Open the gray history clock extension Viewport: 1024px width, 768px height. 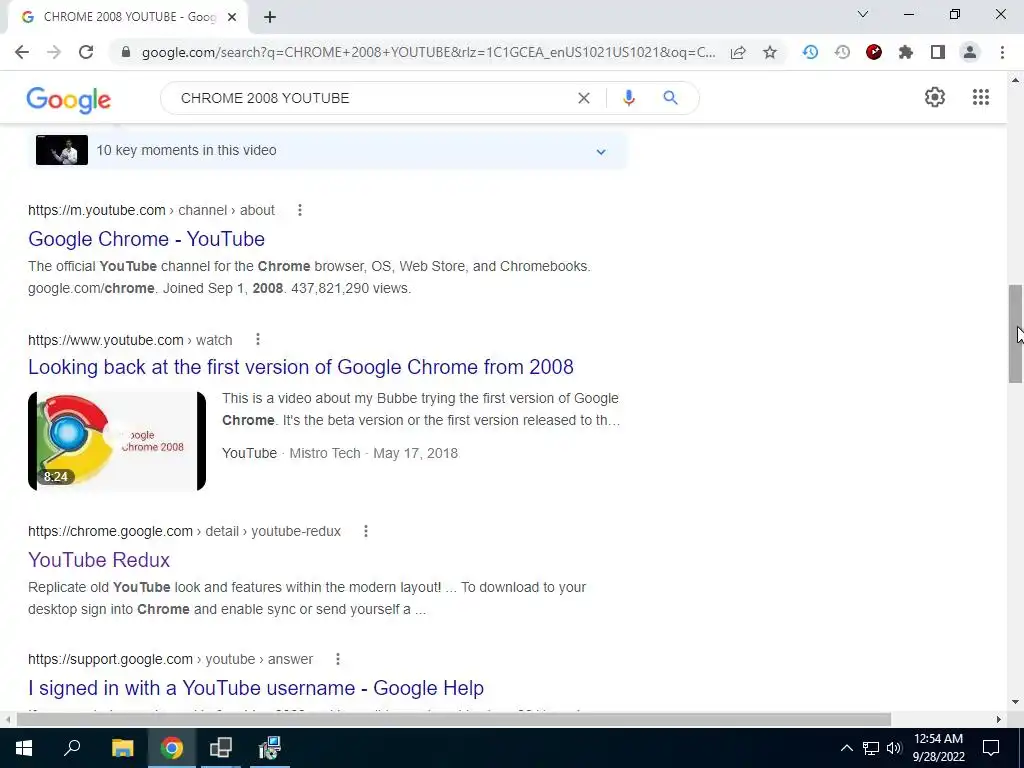pyautogui.click(x=842, y=52)
